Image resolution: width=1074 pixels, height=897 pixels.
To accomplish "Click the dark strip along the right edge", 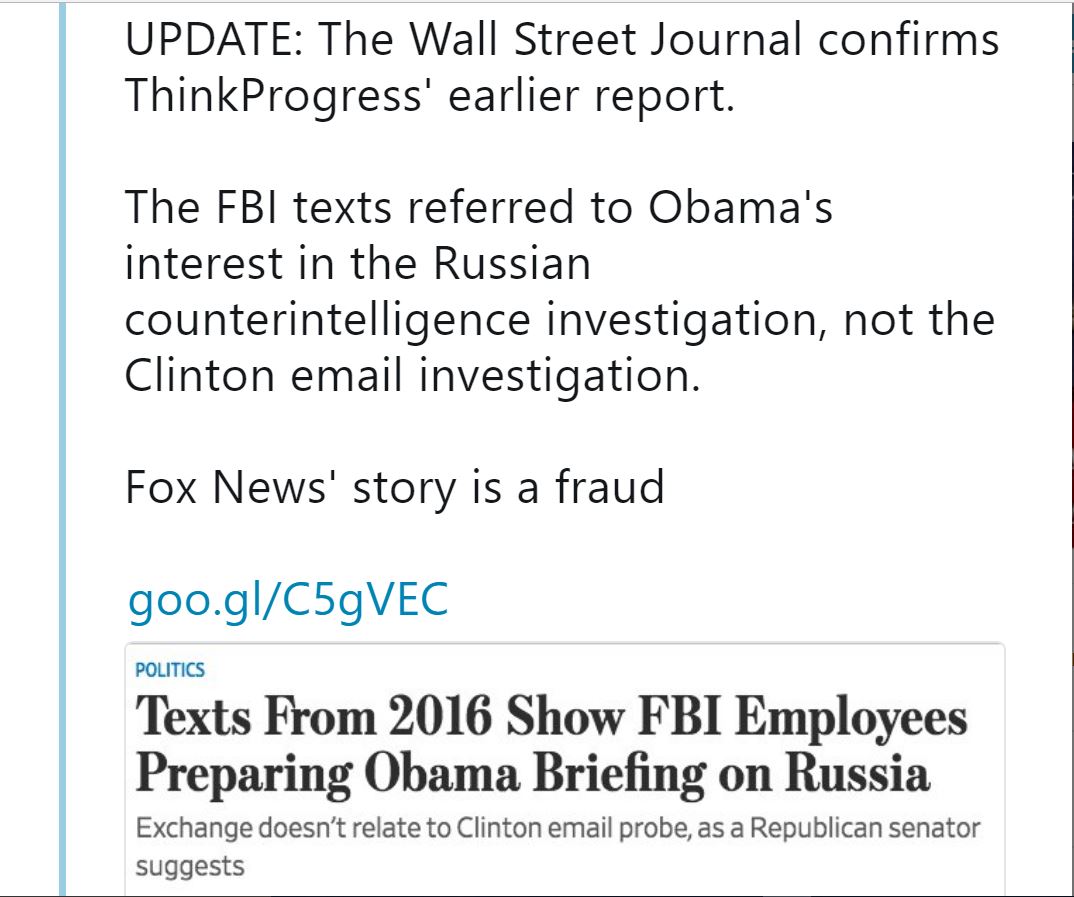I will click(1071, 448).
